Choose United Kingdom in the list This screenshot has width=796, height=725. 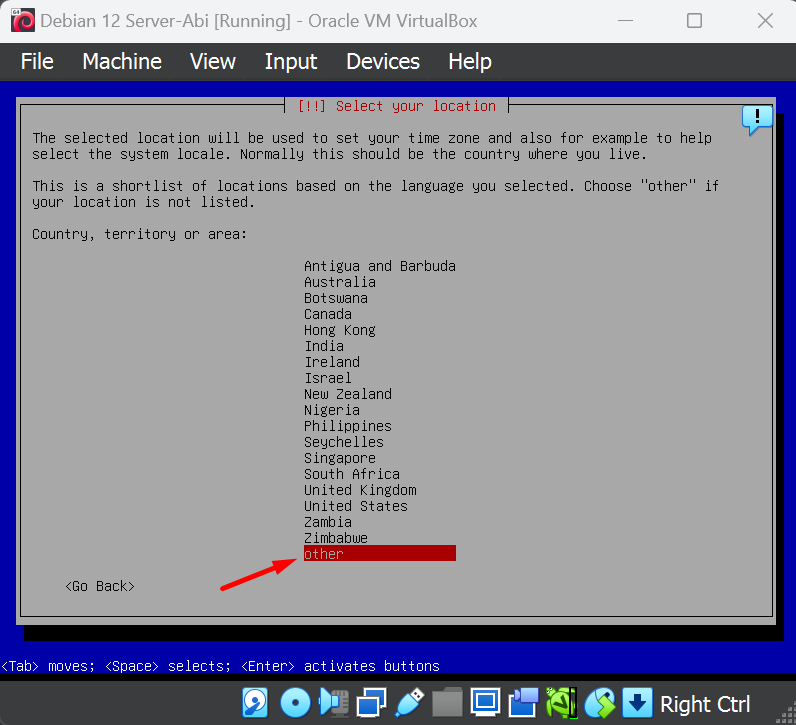tap(380, 490)
